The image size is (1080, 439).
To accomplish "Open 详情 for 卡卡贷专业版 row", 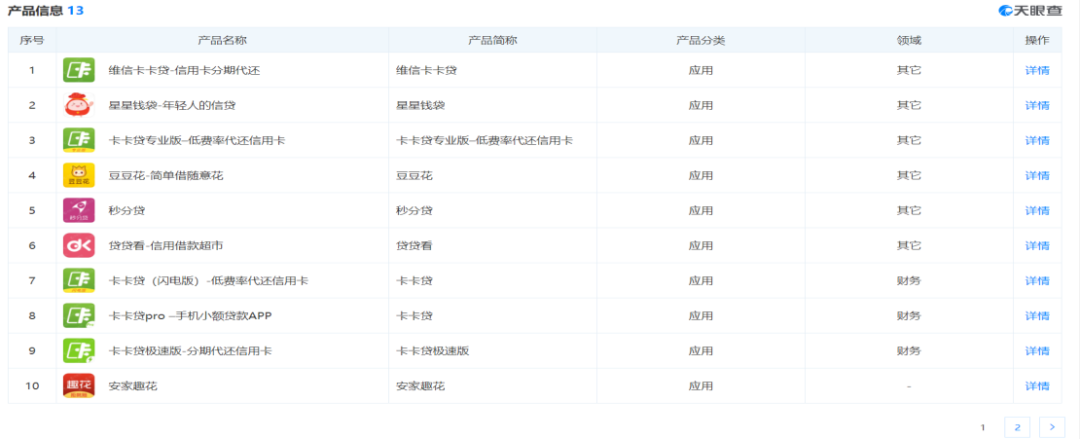I will pyautogui.click(x=1037, y=141).
